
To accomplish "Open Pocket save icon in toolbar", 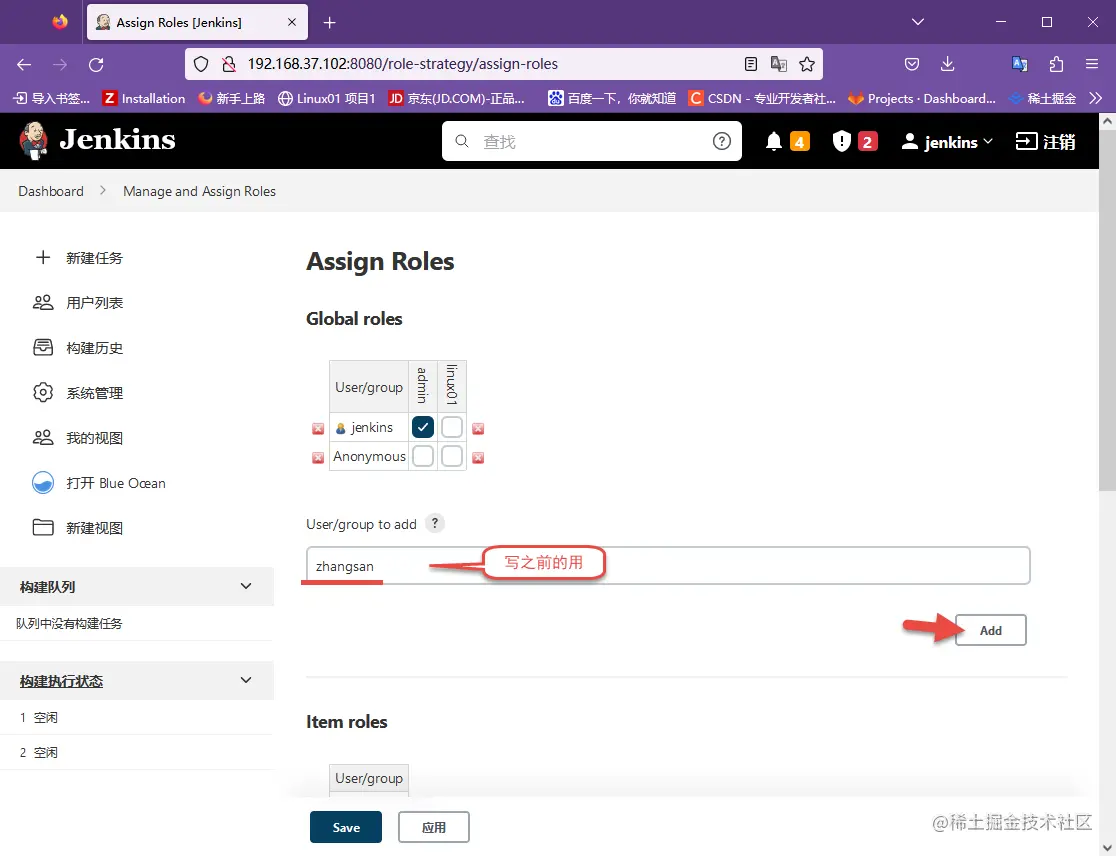I will coord(912,64).
